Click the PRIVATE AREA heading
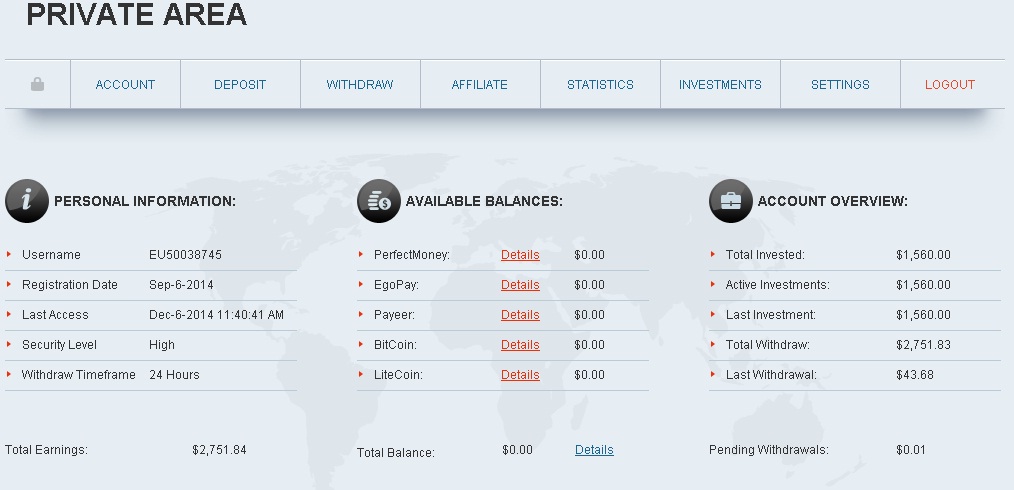Screen dimensions: 1014x490 point(136,14)
